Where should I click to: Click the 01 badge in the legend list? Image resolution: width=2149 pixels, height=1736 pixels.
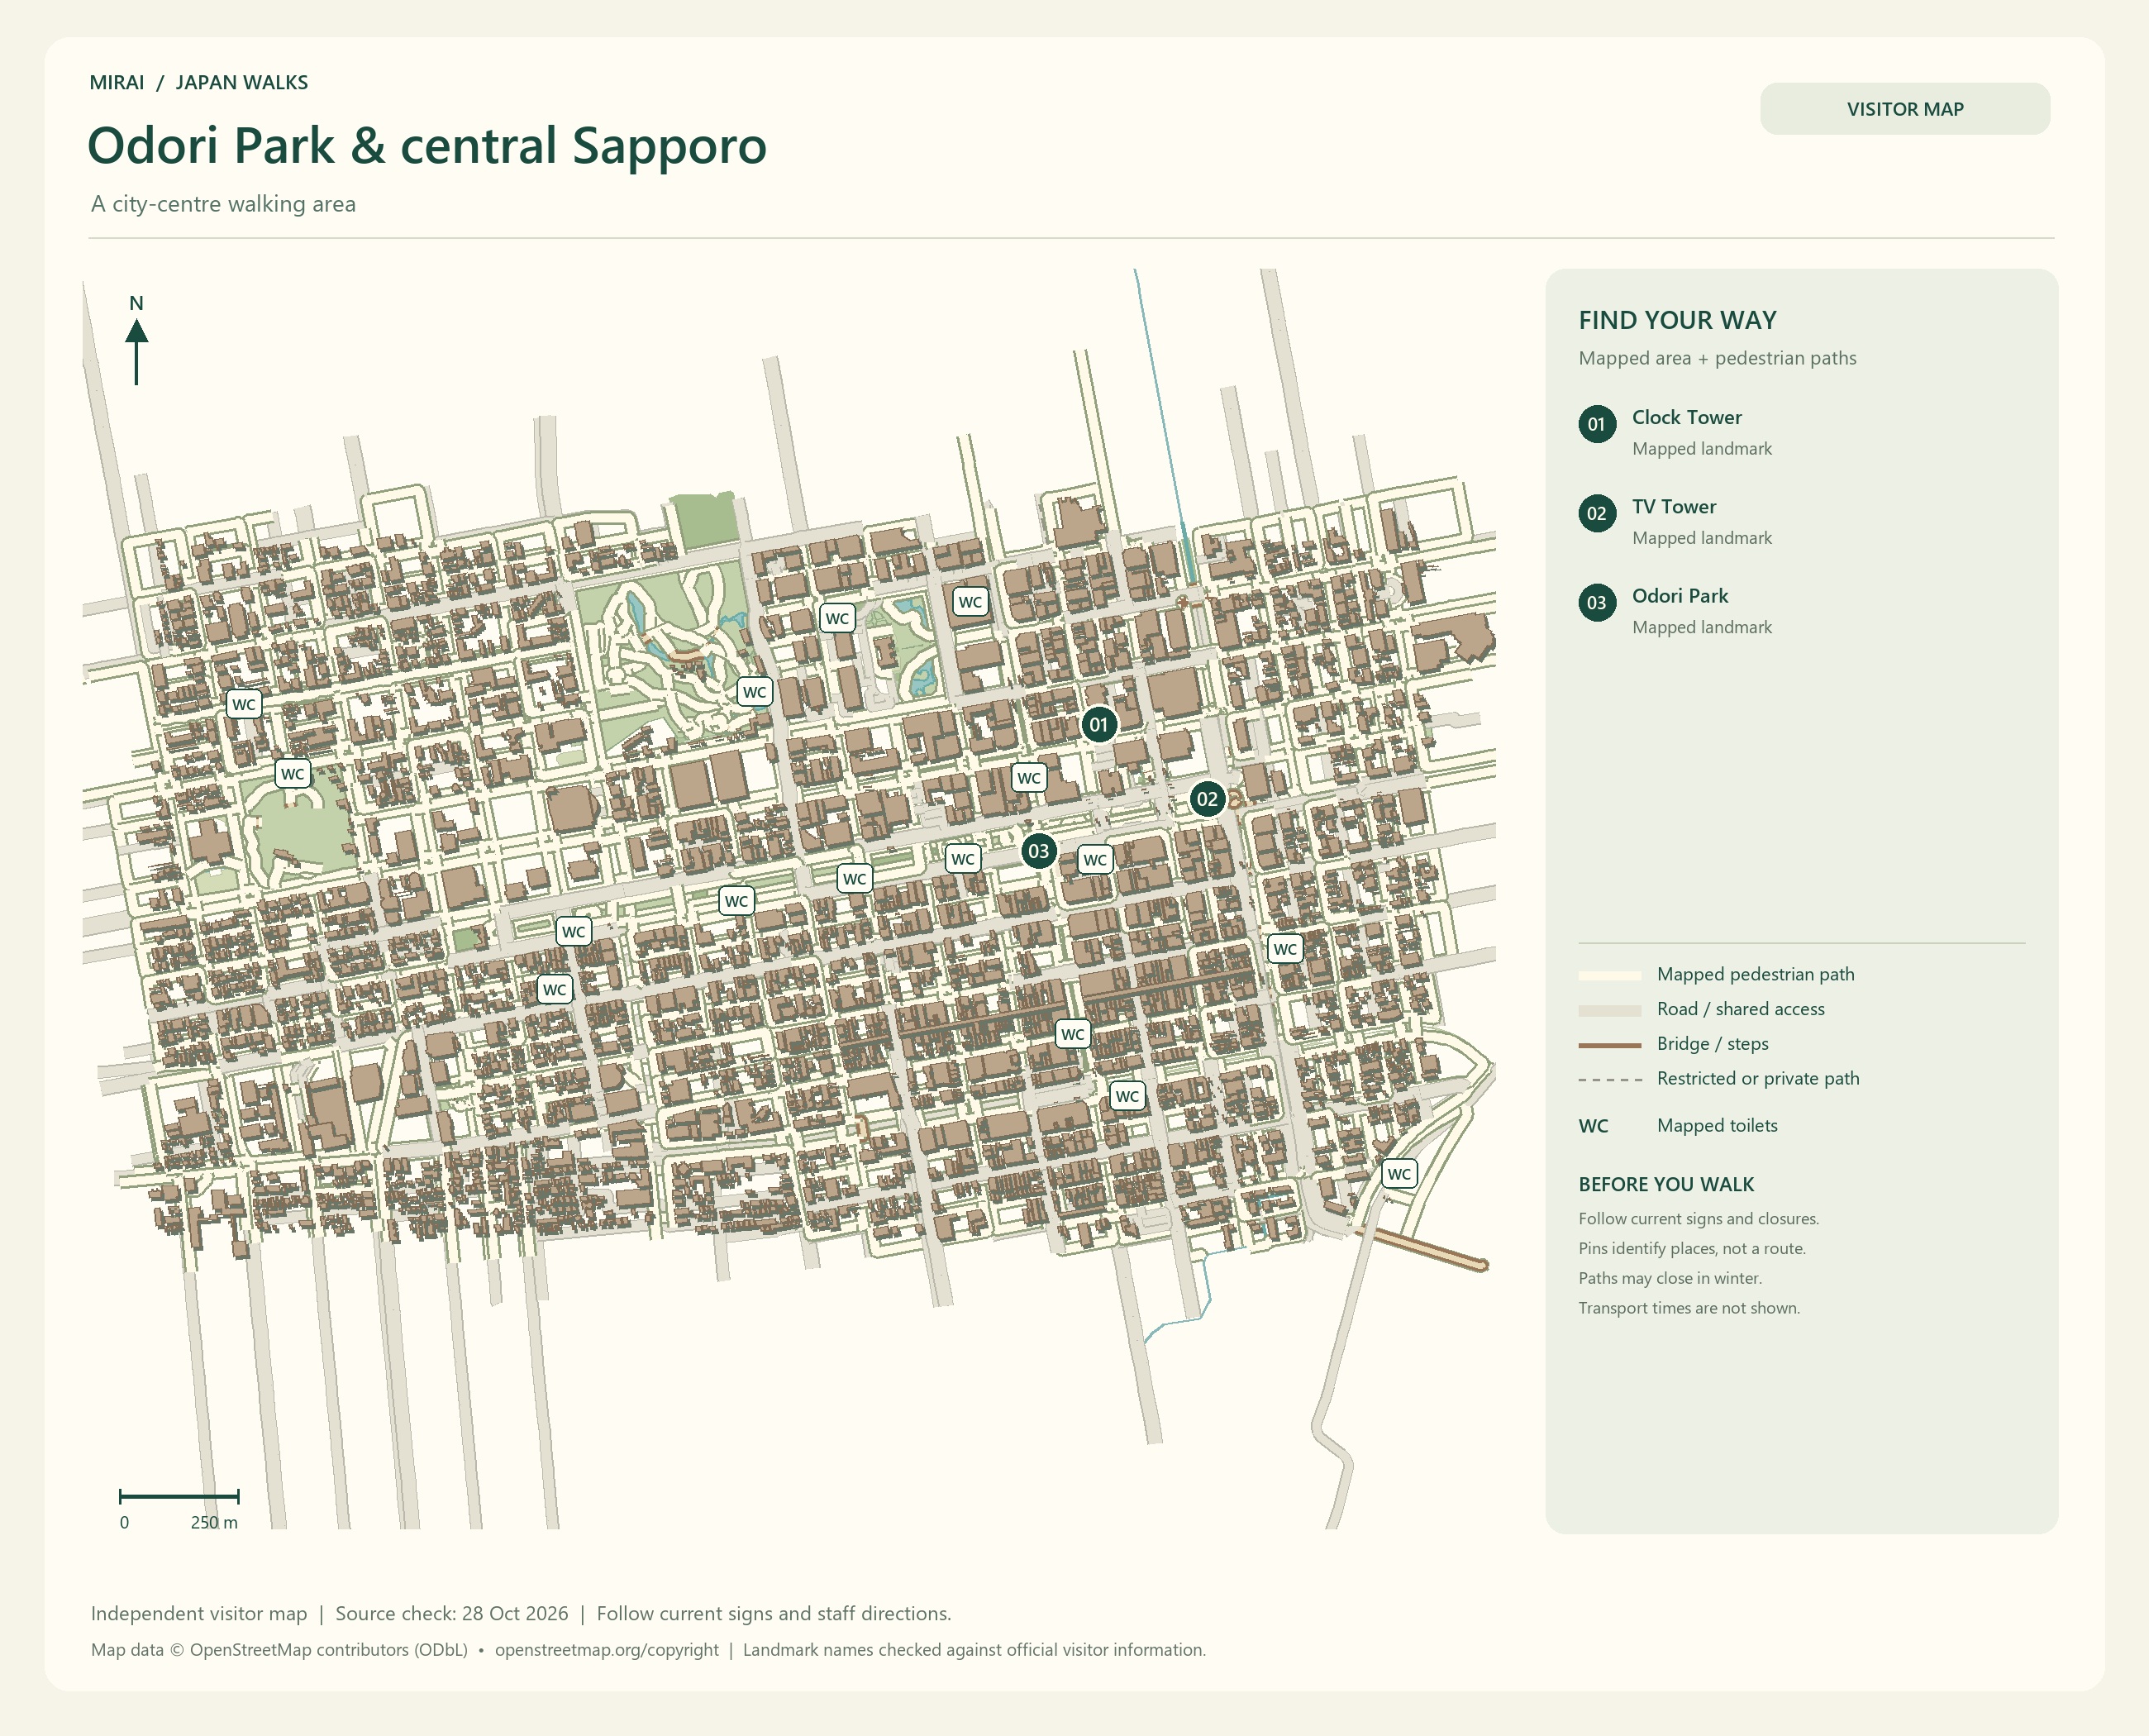(1597, 424)
